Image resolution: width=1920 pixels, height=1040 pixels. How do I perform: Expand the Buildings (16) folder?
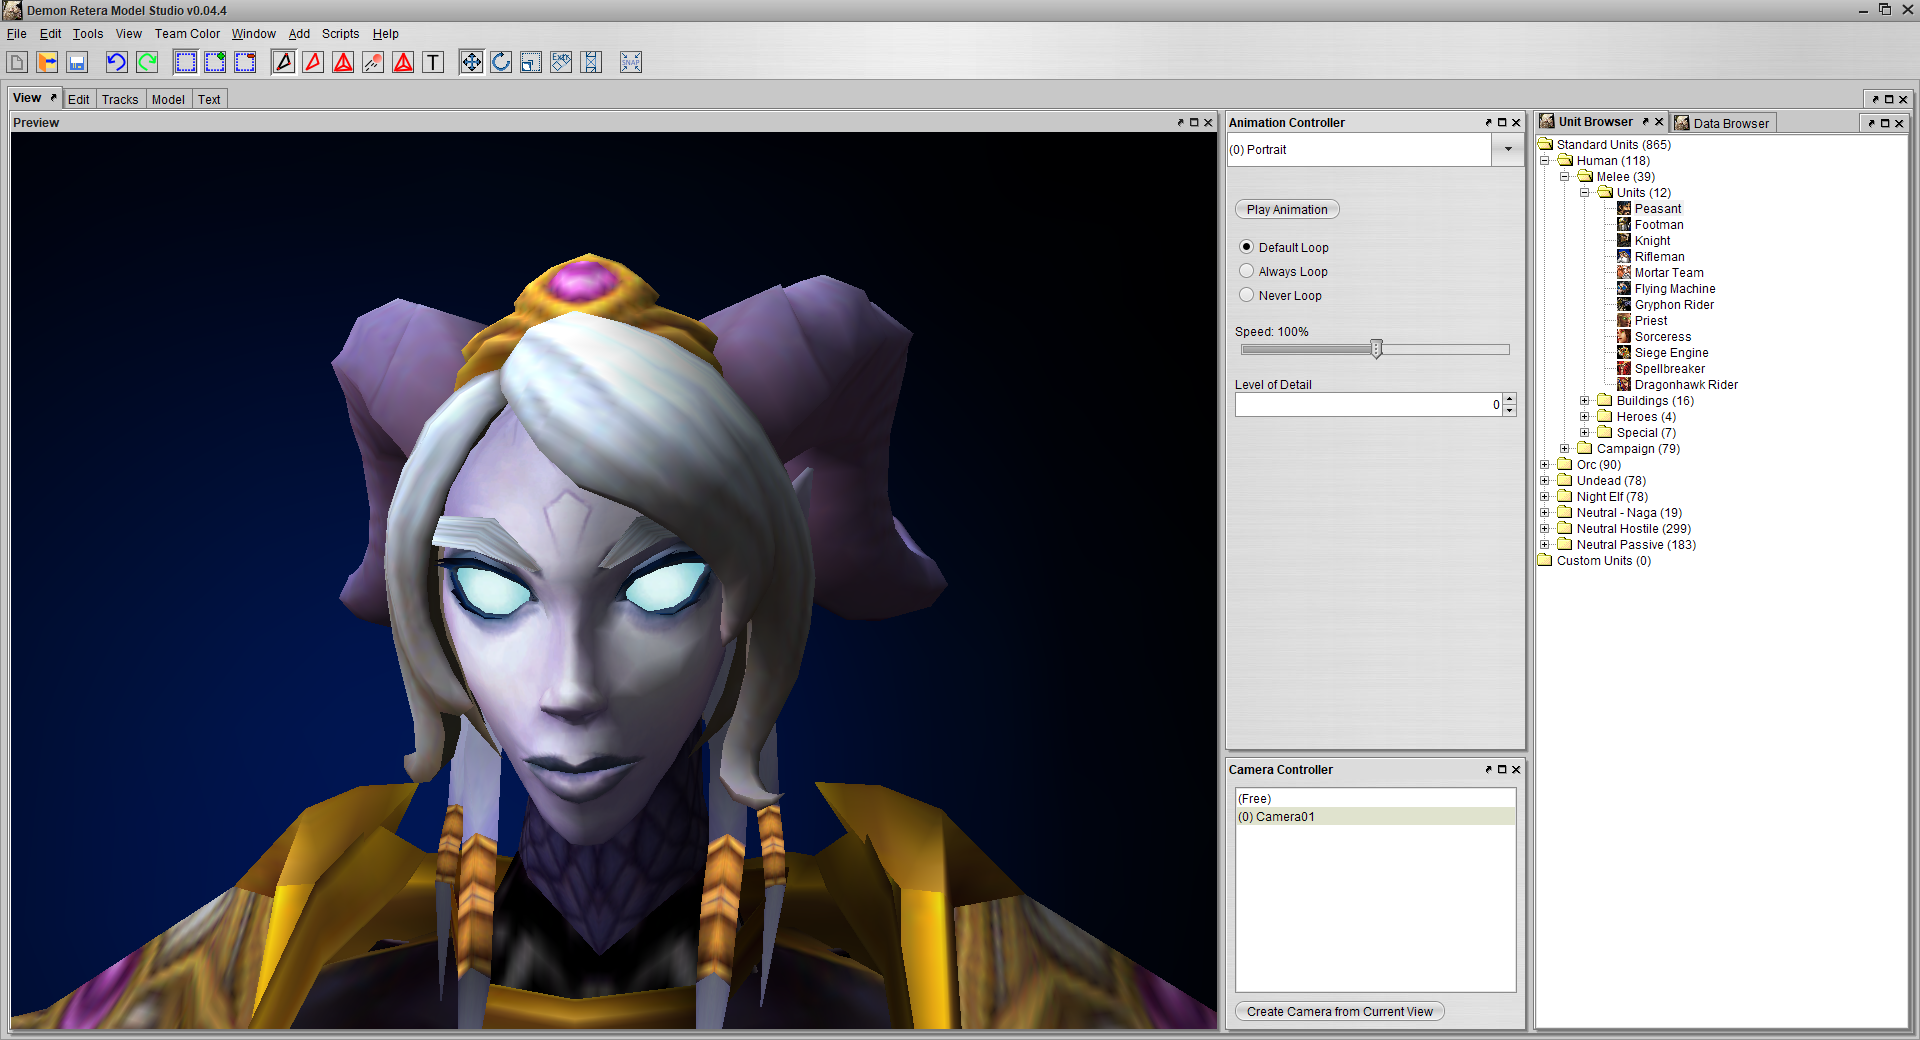1585,401
